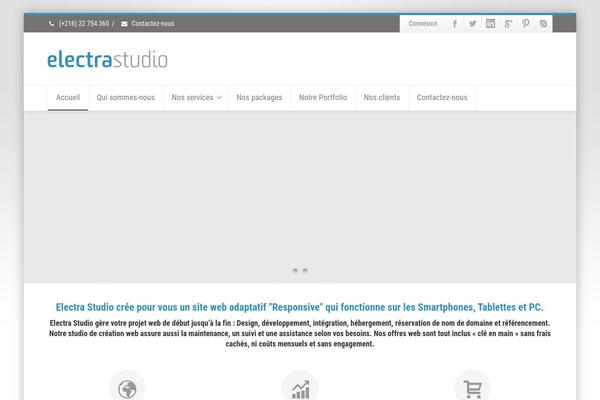Open the Pinterest social icon

(525, 24)
